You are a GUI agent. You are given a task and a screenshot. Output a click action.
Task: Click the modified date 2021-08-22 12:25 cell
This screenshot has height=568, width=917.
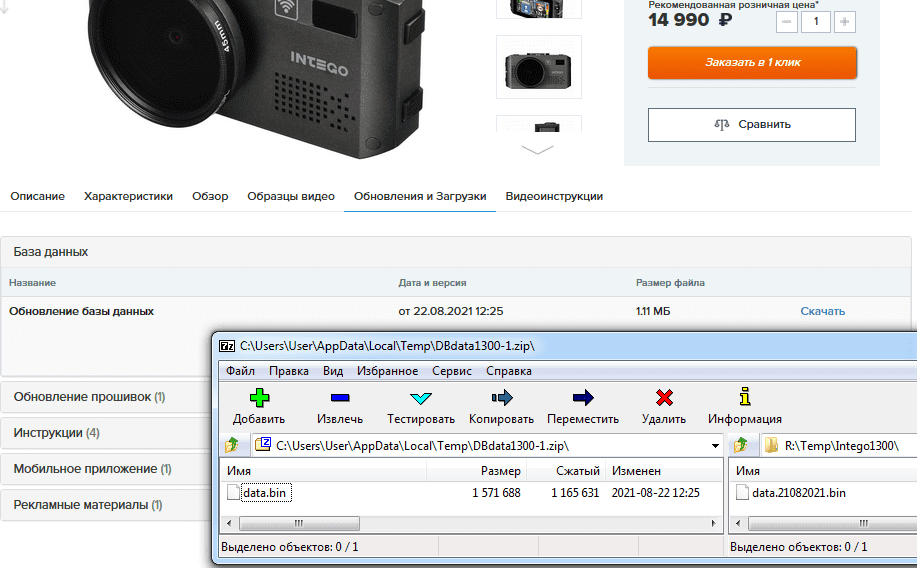656,493
